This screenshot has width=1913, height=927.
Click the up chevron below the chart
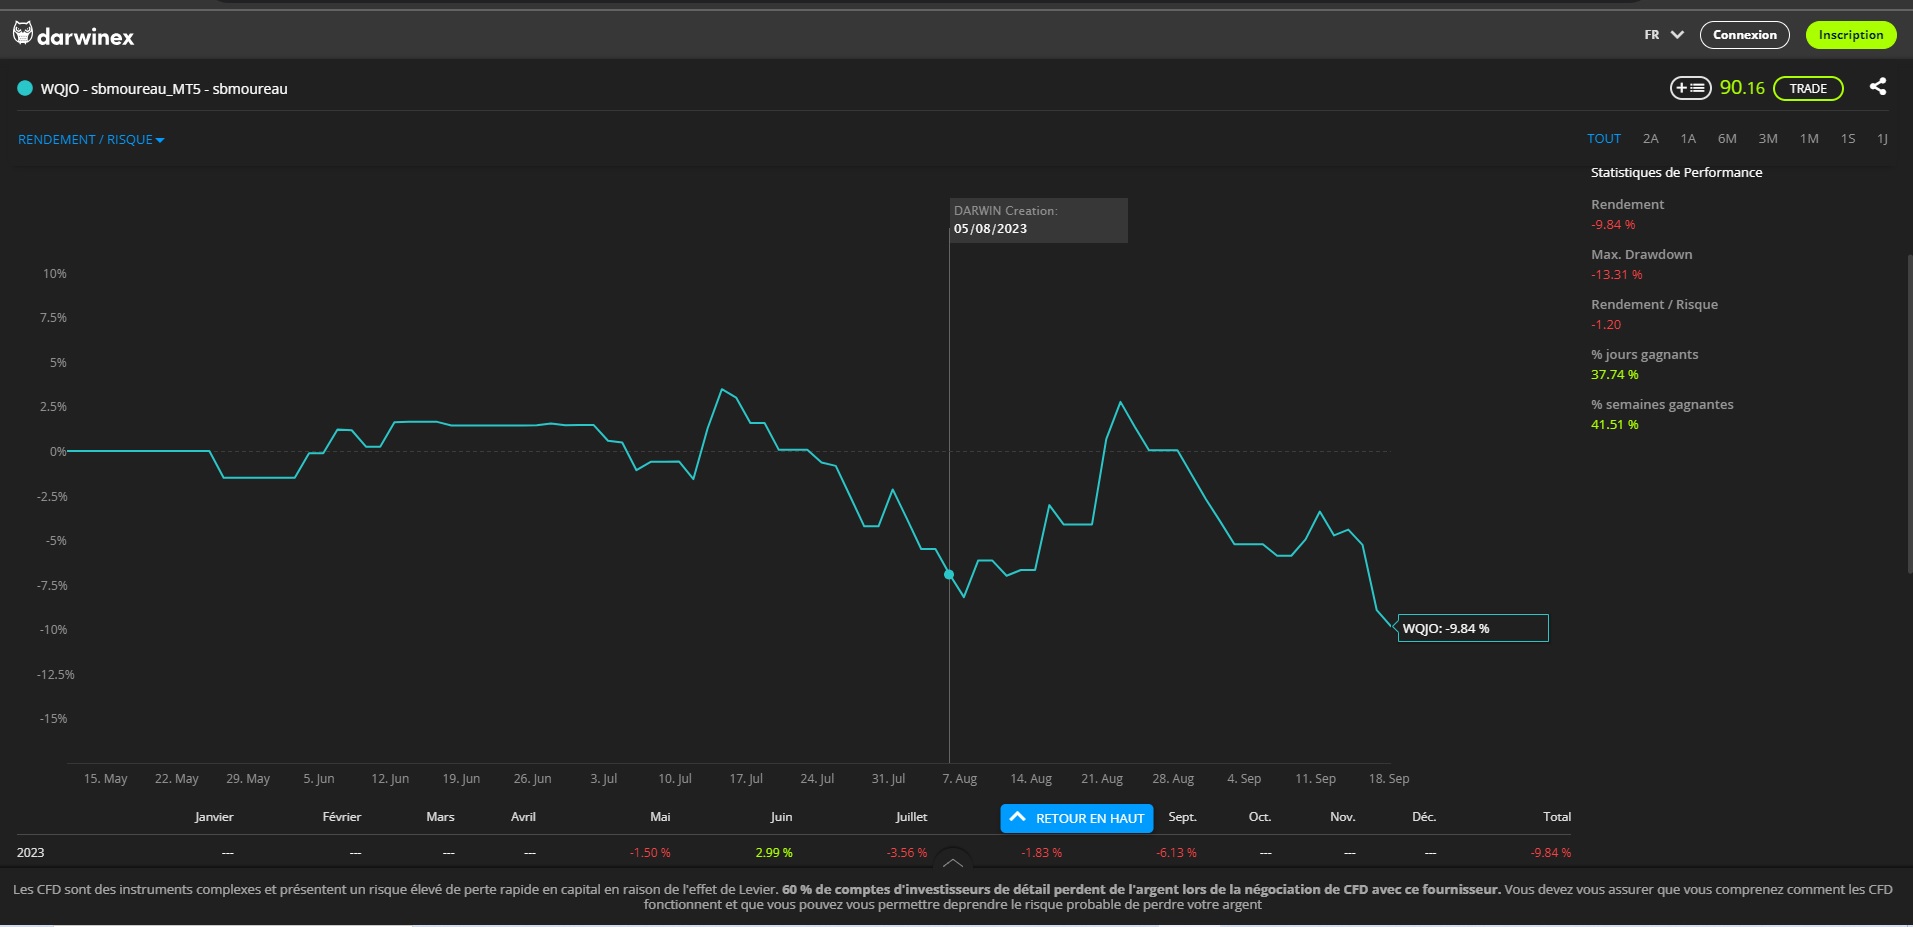point(953,862)
